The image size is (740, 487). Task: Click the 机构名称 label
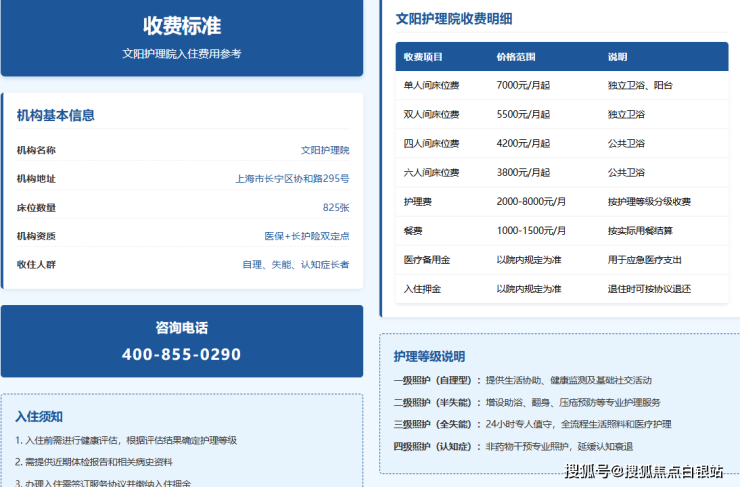pos(36,150)
